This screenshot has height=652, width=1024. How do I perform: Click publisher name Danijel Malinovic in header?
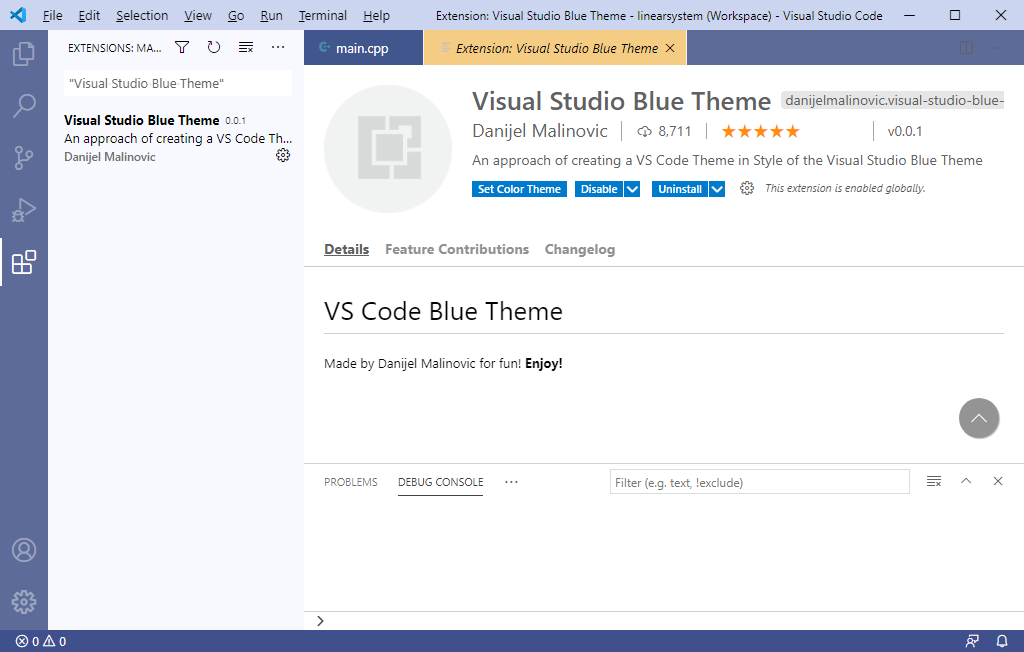click(x=539, y=131)
